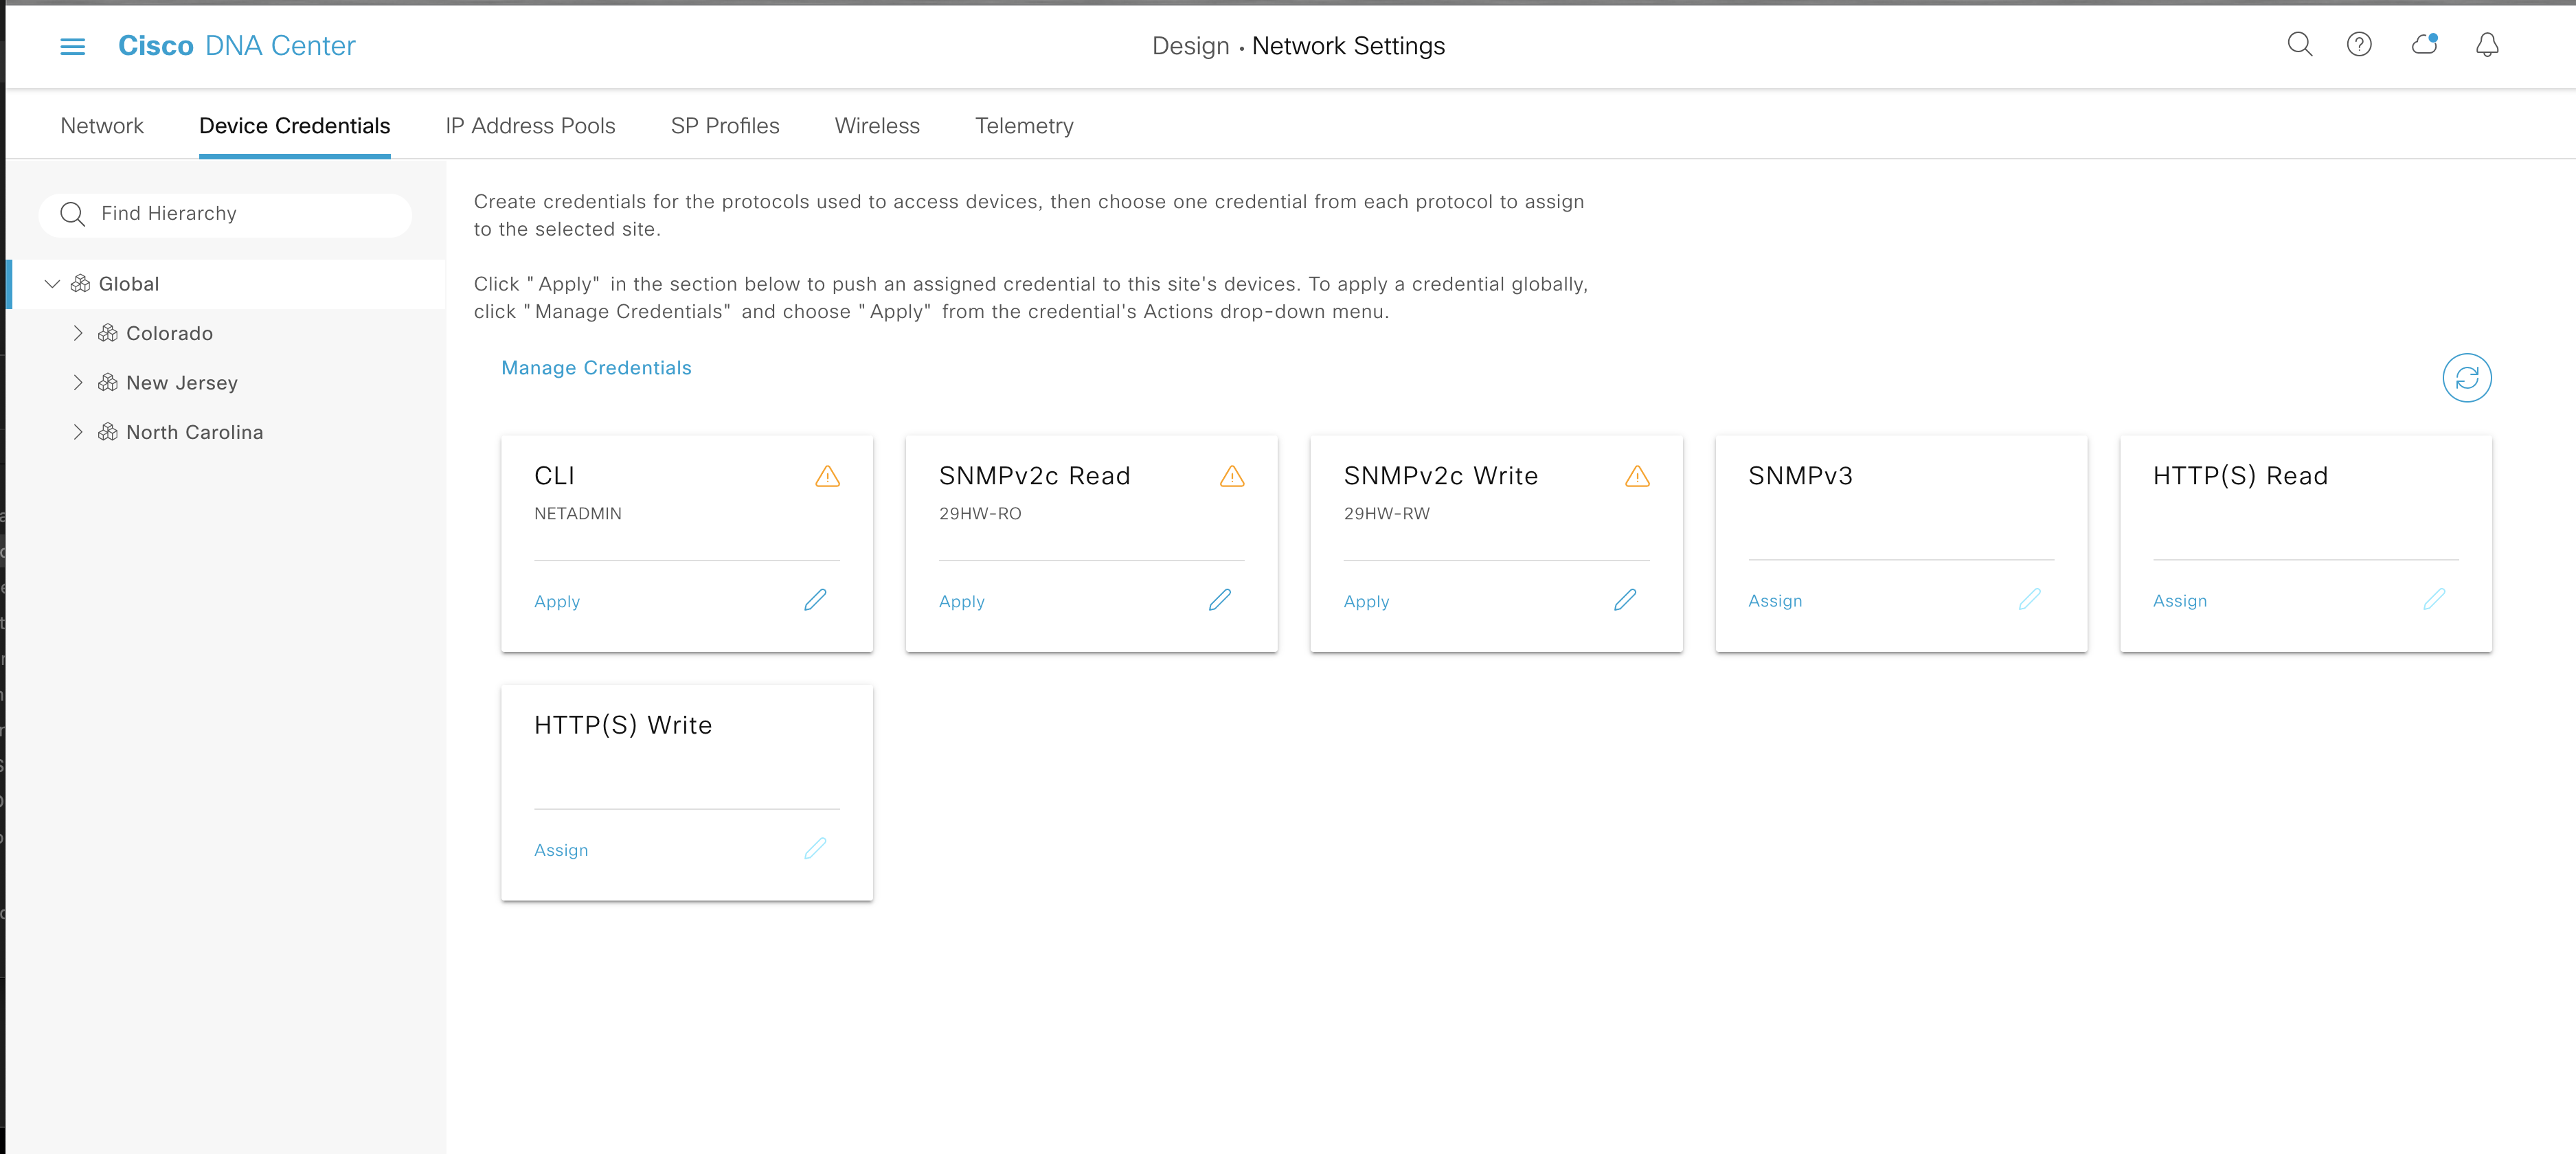The image size is (2576, 1154).
Task: Edit SNMPv2c Write credential pencil icon
Action: pyautogui.click(x=1625, y=600)
